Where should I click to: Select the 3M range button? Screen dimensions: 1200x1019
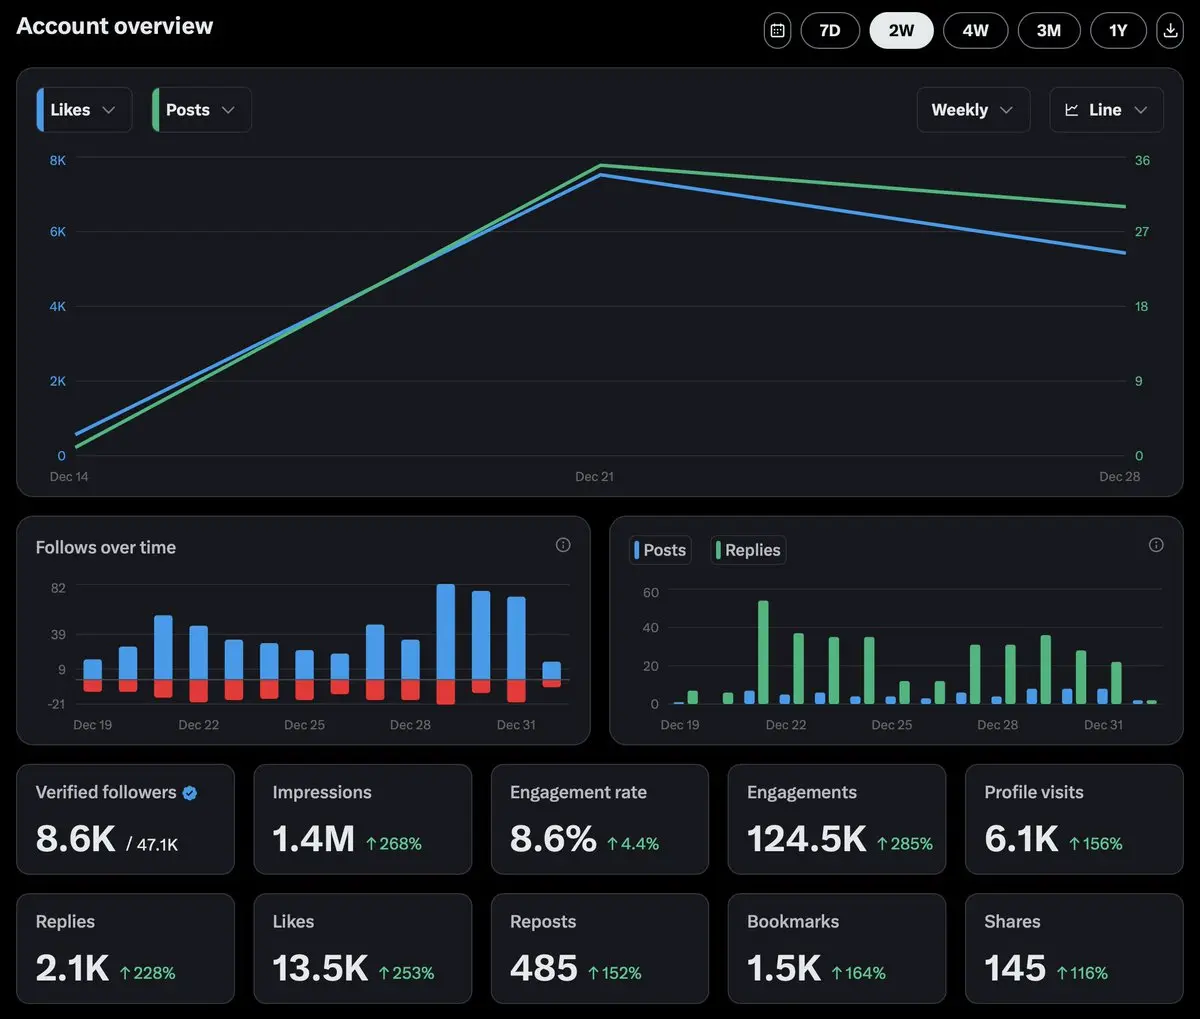click(x=1048, y=30)
